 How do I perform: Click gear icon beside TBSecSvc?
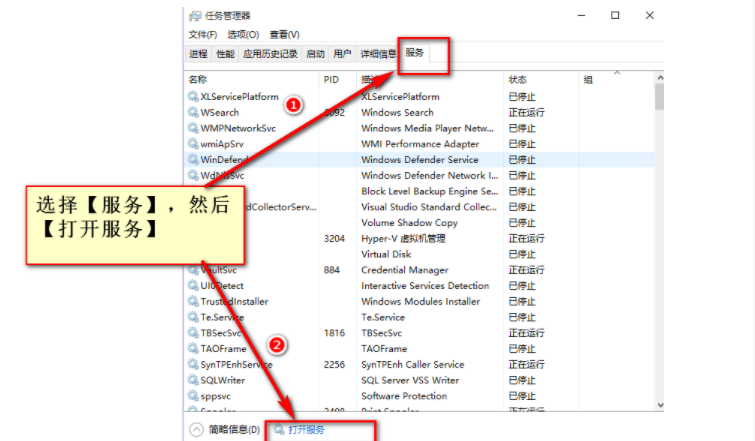(x=193, y=333)
